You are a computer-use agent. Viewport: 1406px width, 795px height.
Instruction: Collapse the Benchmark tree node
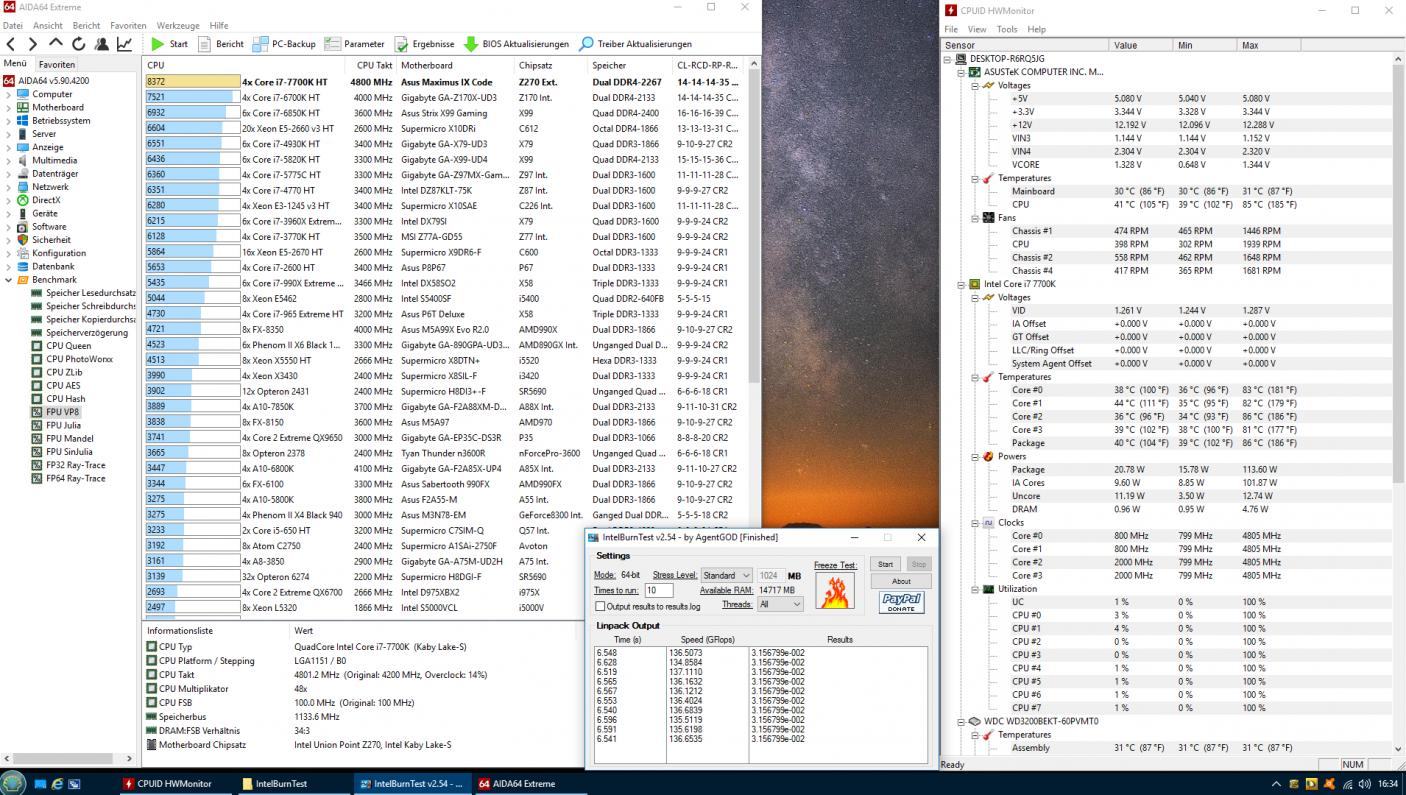pos(9,280)
